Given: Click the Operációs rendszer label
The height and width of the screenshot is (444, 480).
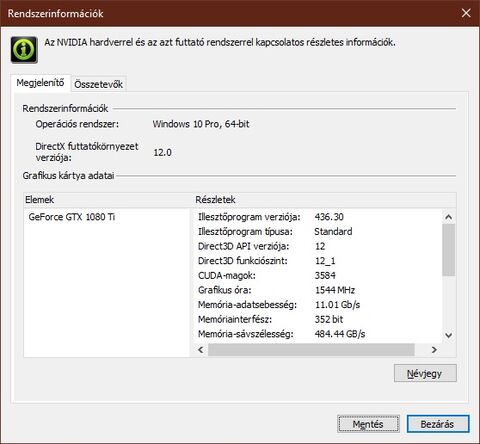Looking at the screenshot, I should coord(77,124).
